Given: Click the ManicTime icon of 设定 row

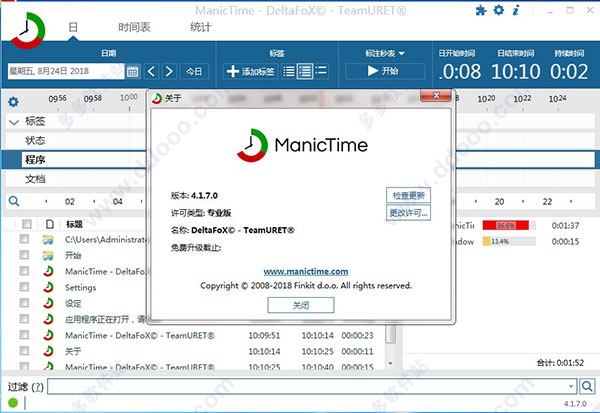Looking at the screenshot, I should click(x=48, y=303).
